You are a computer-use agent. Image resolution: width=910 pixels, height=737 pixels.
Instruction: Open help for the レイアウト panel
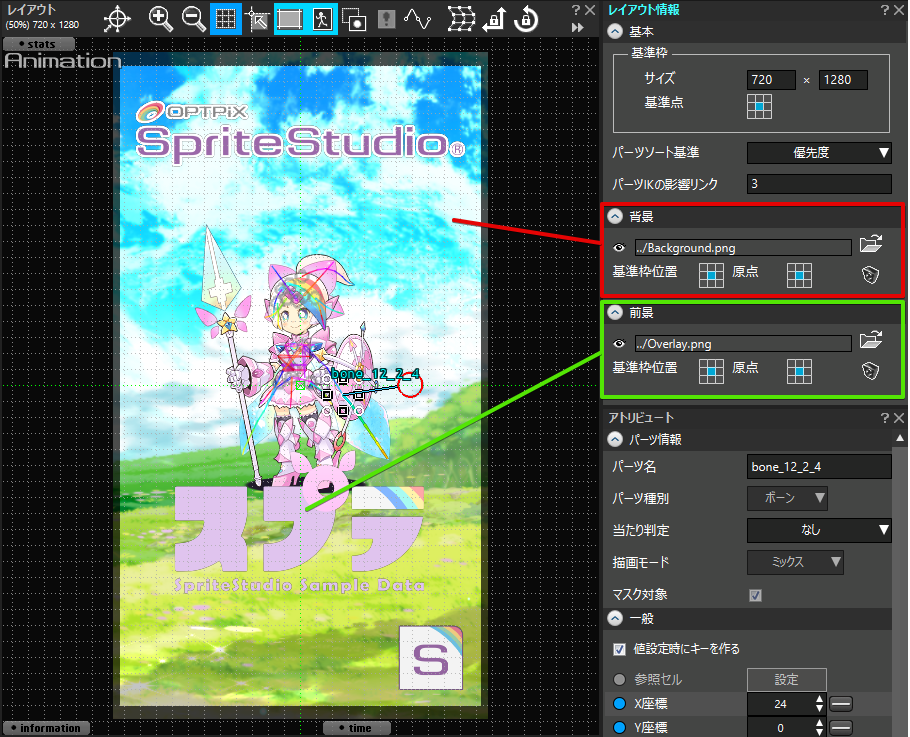point(576,10)
